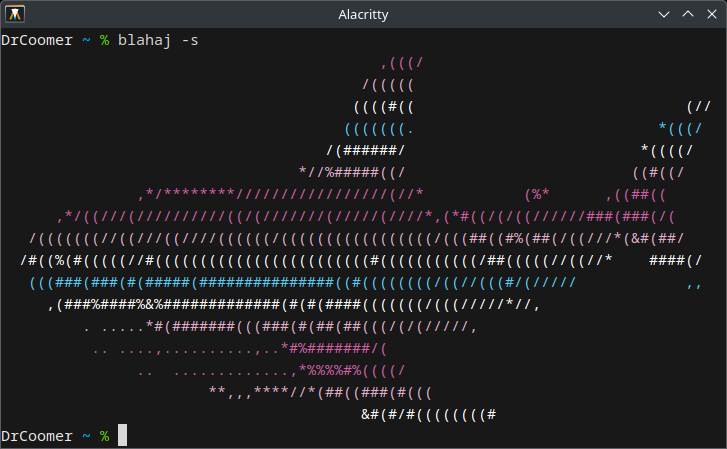Maximize the Alacritty terminal window
Image resolution: width=727 pixels, height=449 pixels.
(688, 14)
